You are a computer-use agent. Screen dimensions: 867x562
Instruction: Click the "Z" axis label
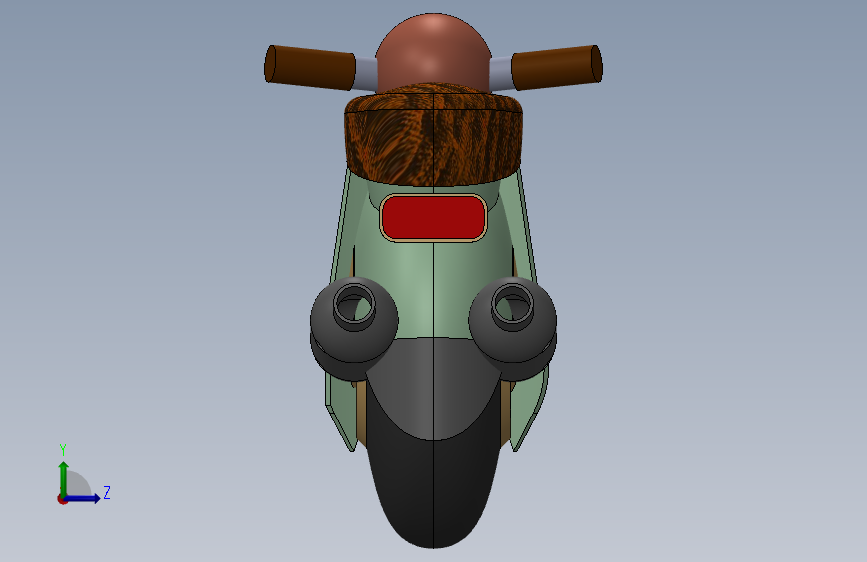pos(107,492)
